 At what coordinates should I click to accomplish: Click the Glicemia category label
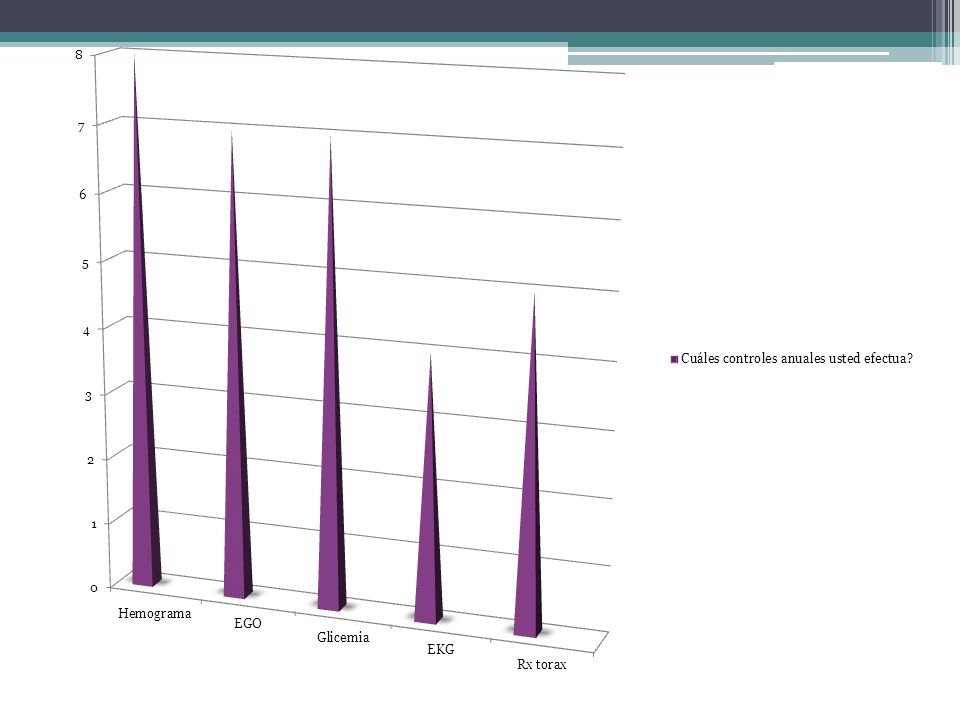point(343,637)
